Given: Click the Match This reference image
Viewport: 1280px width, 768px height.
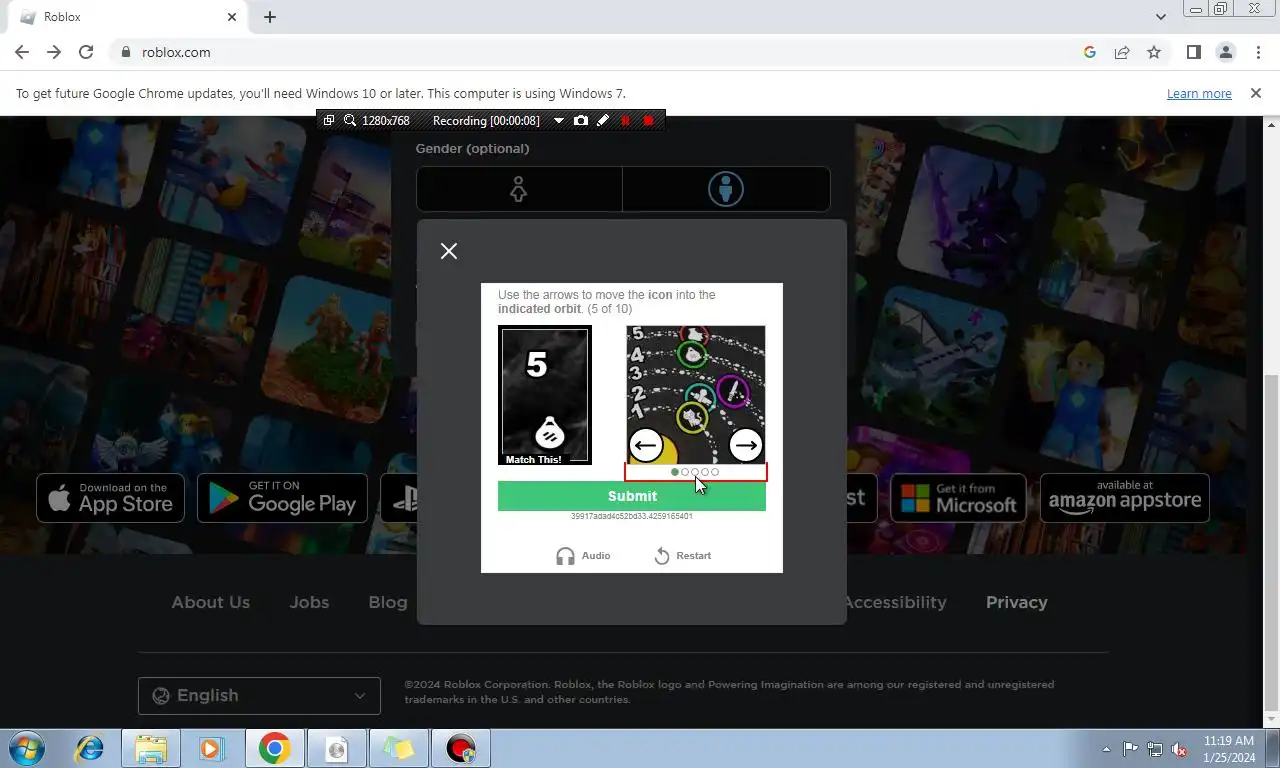Looking at the screenshot, I should [x=545, y=395].
